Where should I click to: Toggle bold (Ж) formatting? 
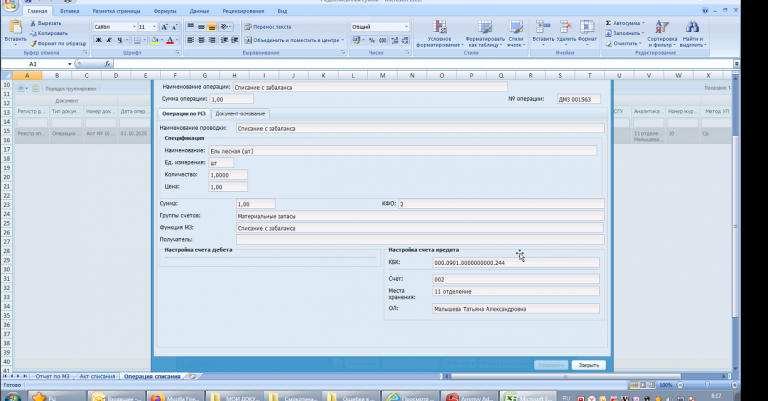click(x=98, y=40)
